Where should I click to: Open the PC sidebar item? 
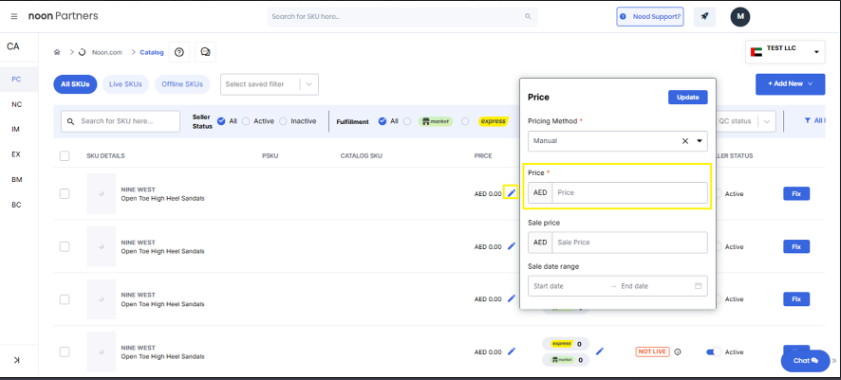coord(16,79)
